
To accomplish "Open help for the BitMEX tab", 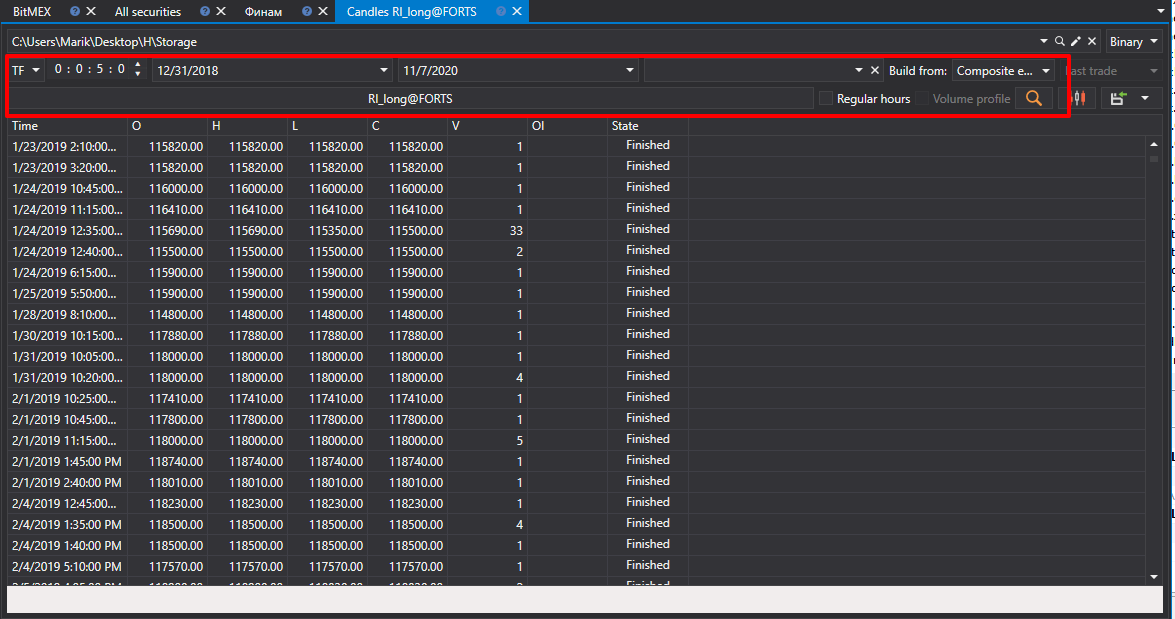I will [x=74, y=11].
